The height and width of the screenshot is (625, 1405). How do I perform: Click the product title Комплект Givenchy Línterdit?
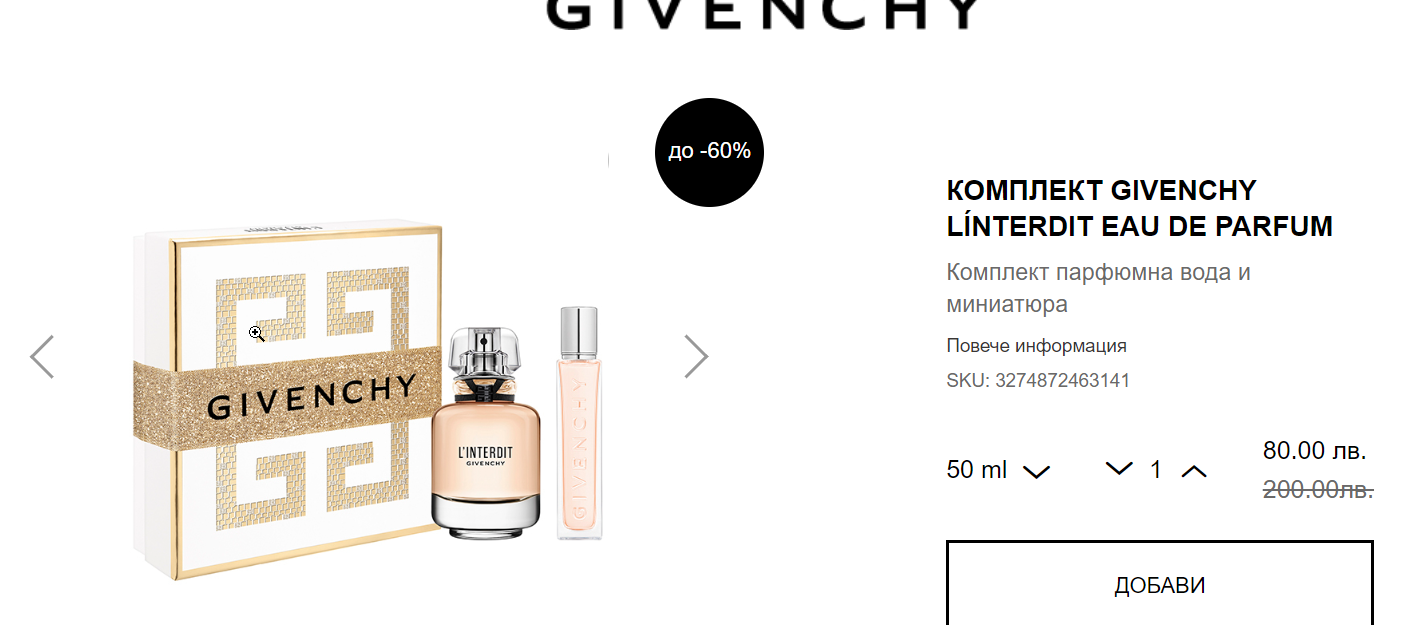click(x=1140, y=208)
